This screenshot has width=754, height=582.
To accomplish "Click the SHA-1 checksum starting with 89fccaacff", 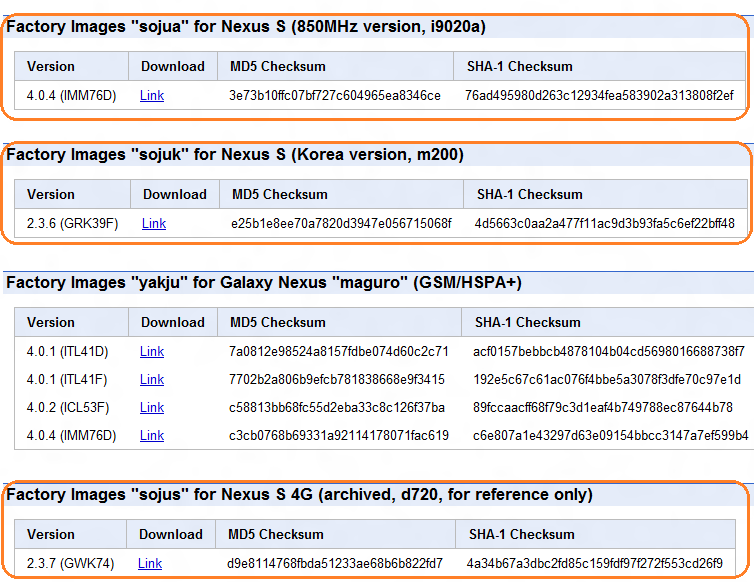I will click(602, 407).
